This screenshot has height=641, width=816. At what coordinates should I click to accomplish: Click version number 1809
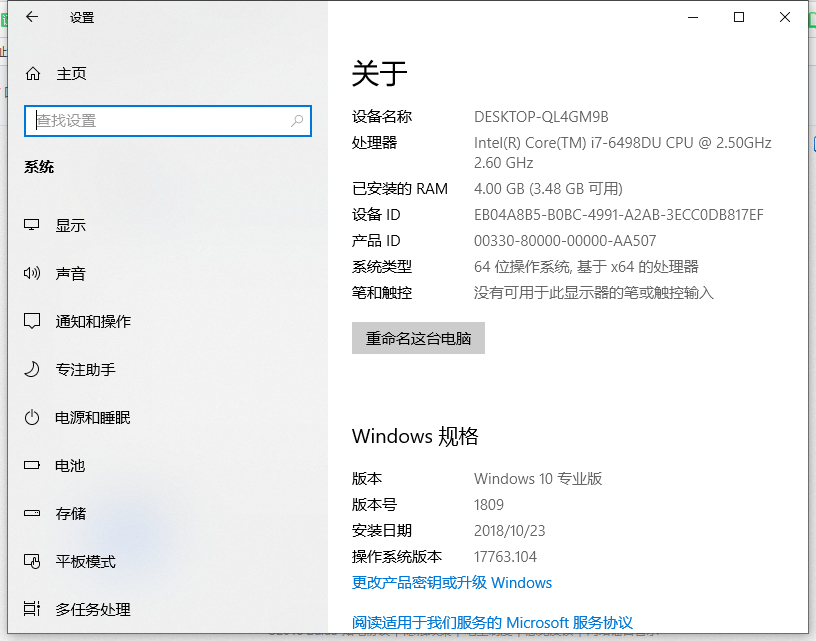tap(489, 505)
